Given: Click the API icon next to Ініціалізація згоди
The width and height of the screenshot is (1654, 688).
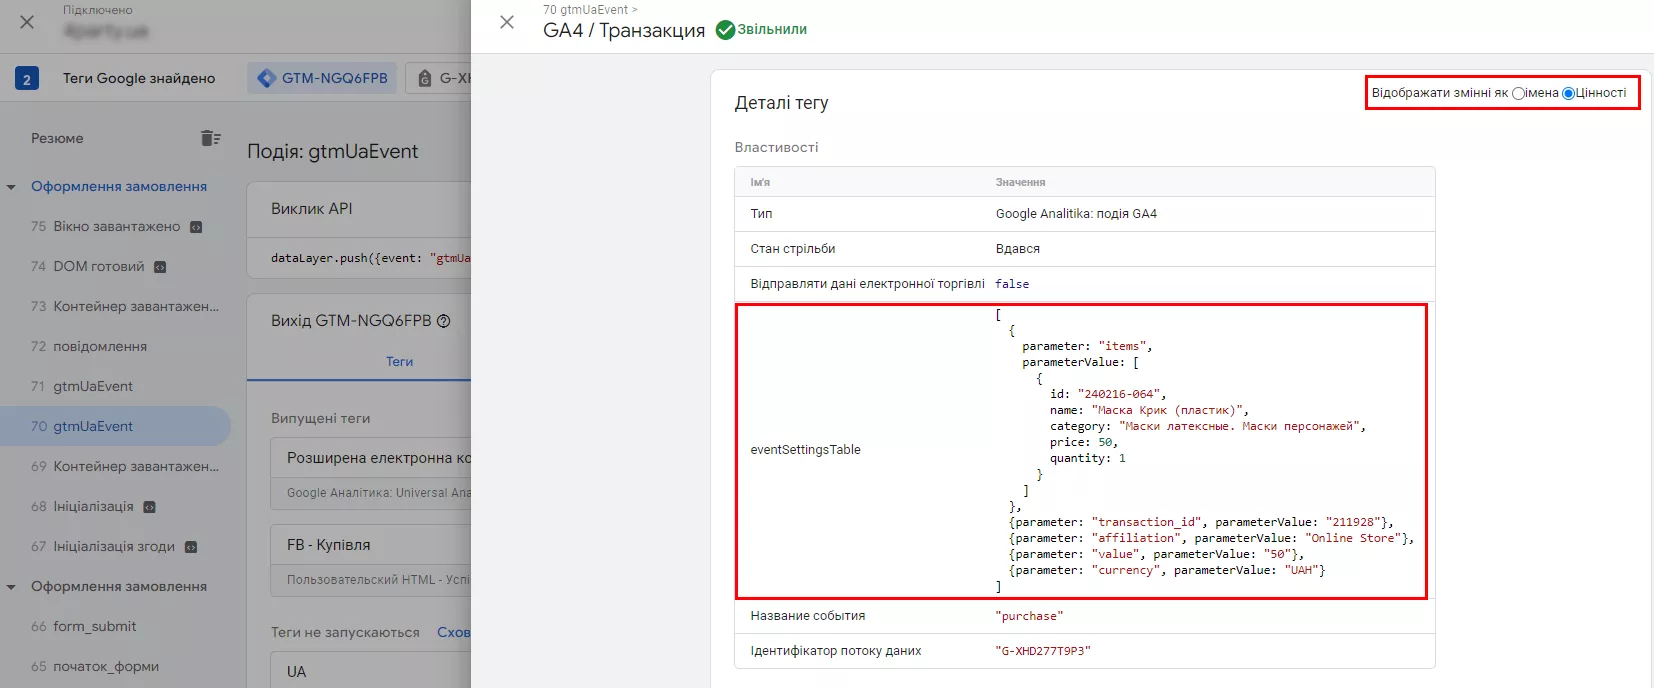Looking at the screenshot, I should coord(191,547).
